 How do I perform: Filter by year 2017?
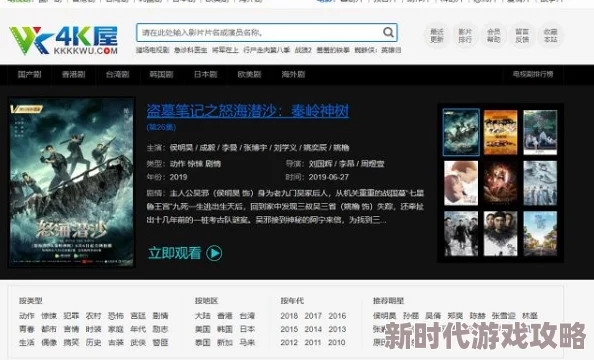(313, 316)
